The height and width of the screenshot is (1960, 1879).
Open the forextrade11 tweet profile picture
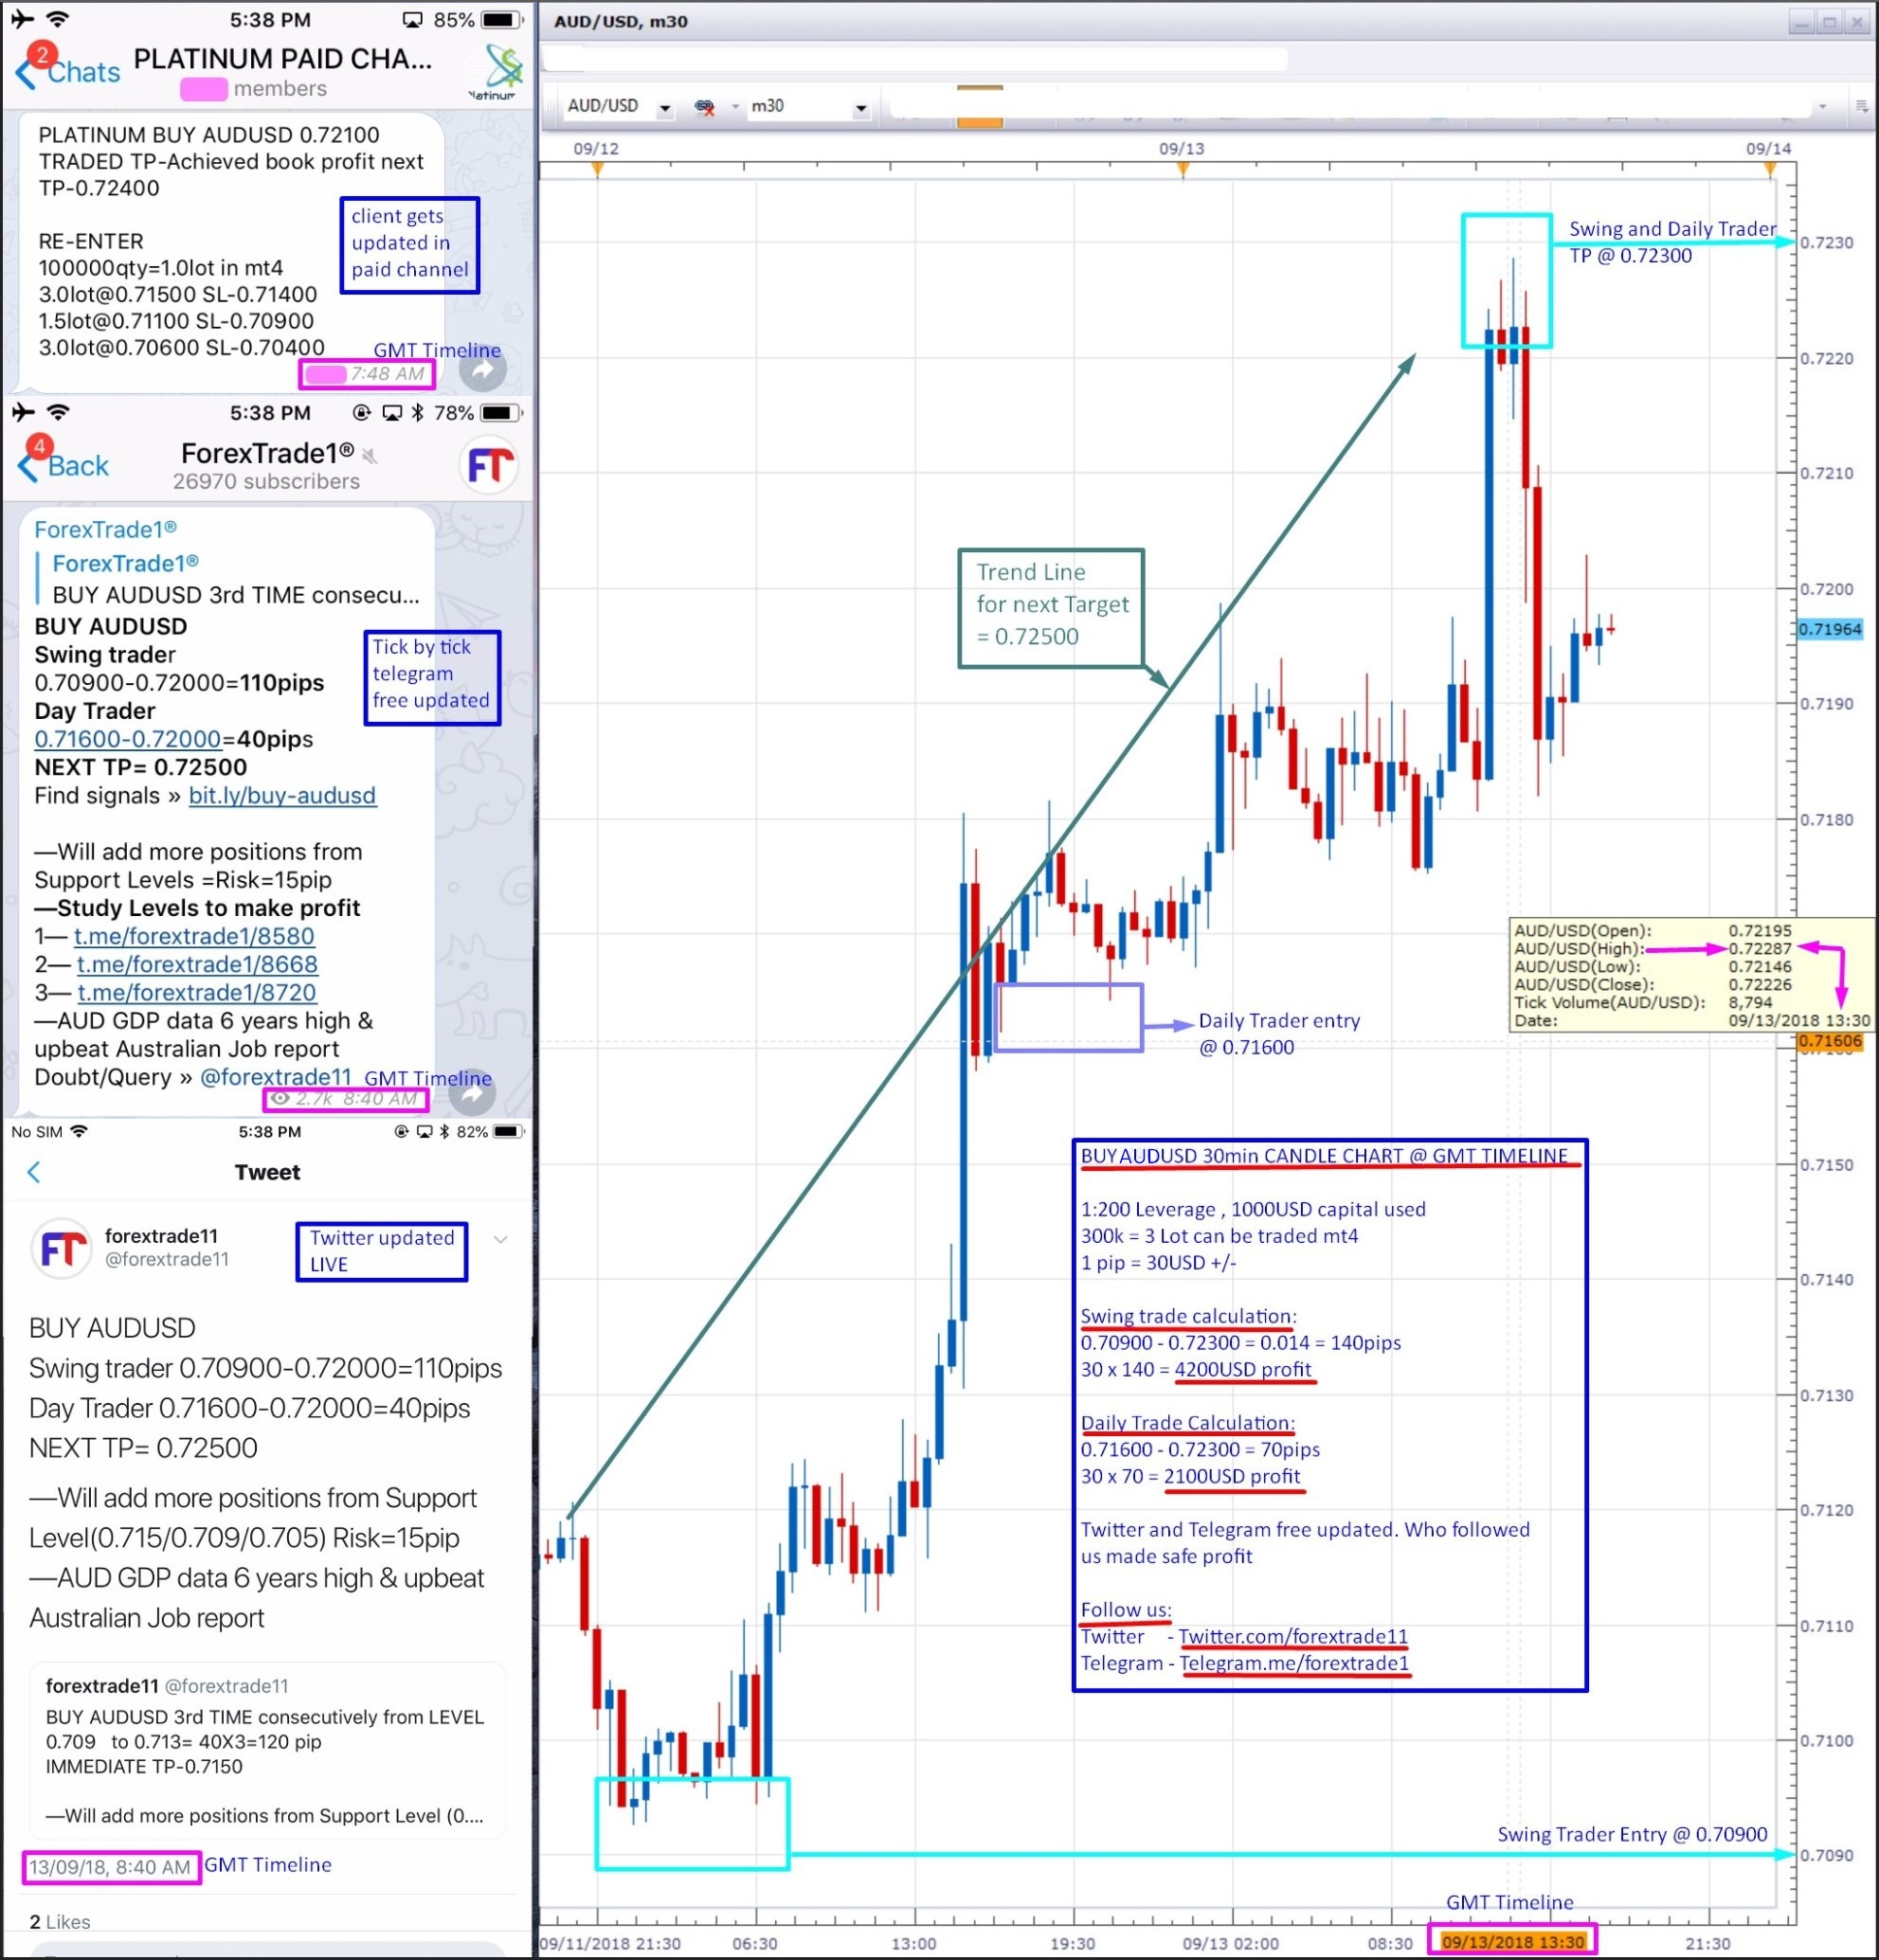click(62, 1248)
